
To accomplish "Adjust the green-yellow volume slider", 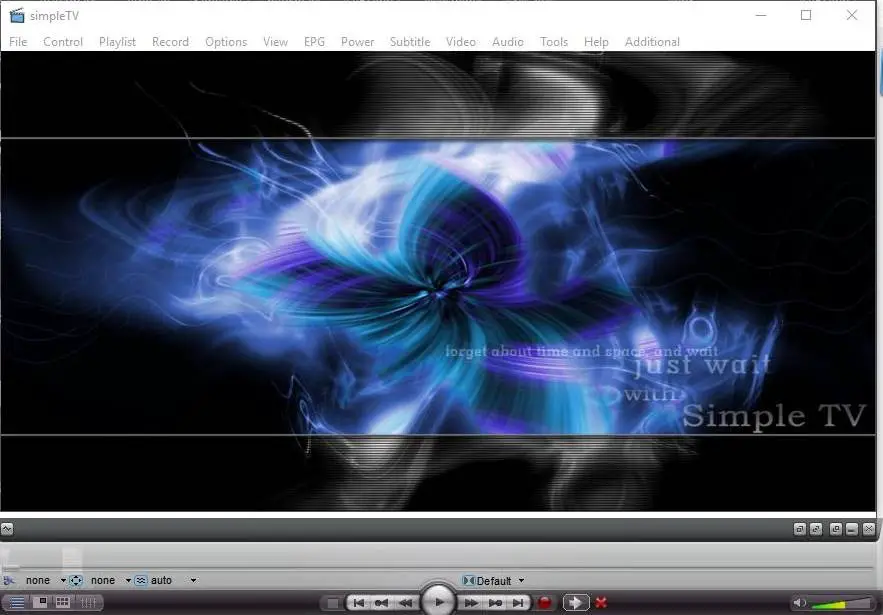I will click(841, 604).
